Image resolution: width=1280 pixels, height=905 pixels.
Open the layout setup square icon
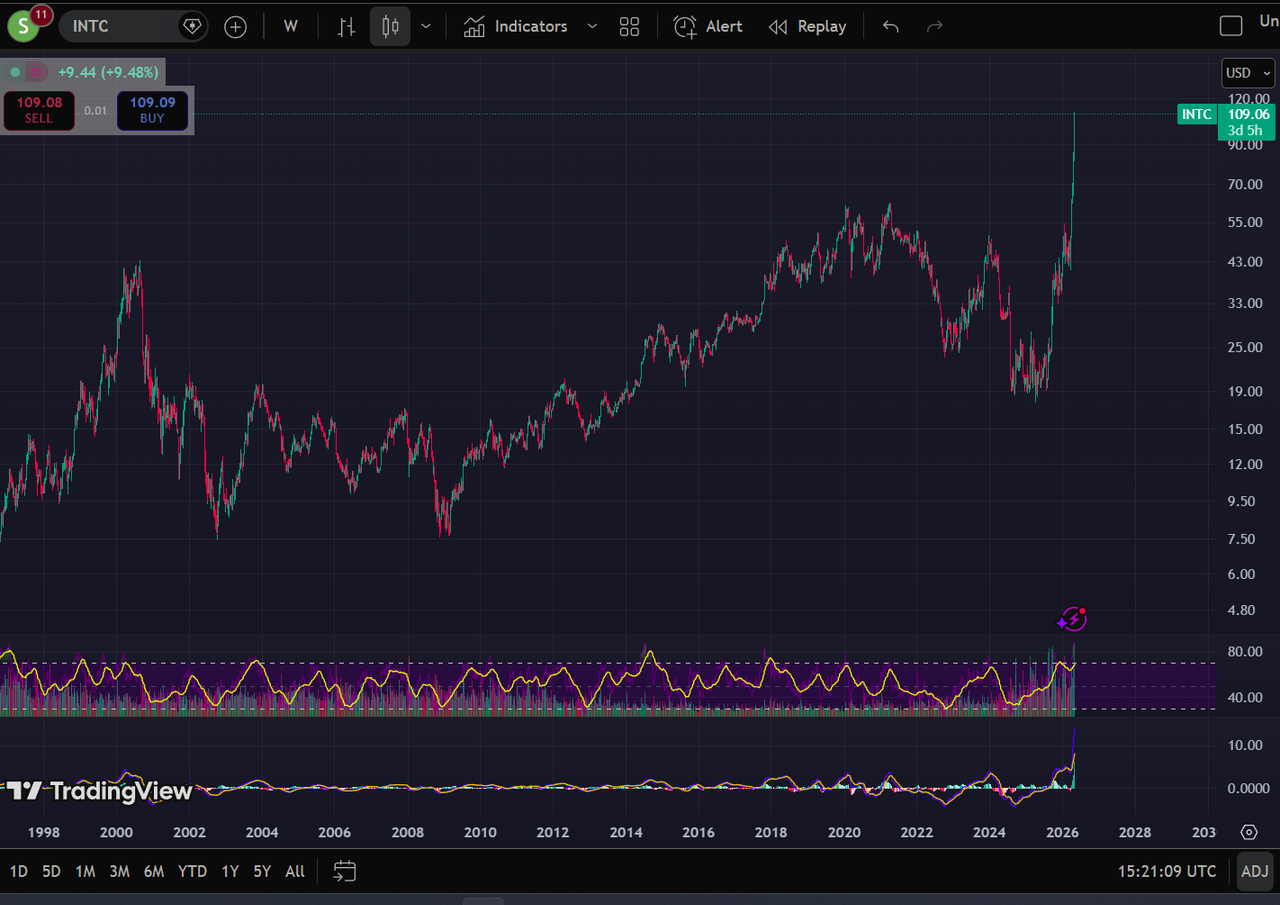(1231, 26)
